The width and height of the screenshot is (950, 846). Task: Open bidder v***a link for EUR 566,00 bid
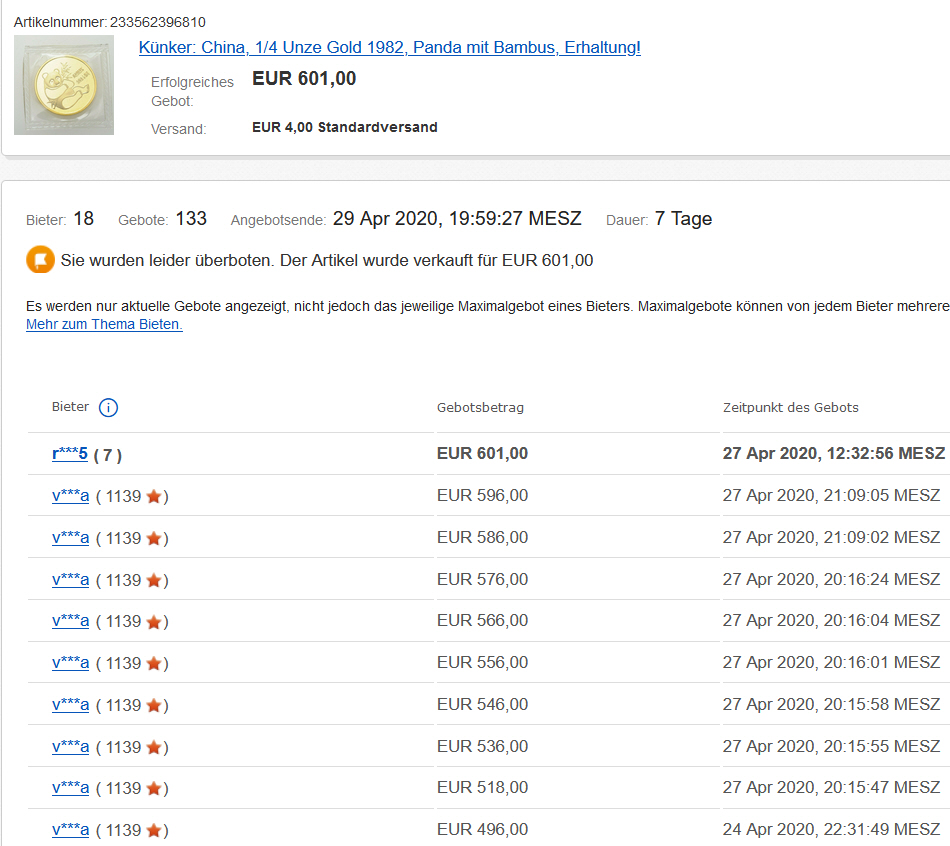(x=70, y=621)
